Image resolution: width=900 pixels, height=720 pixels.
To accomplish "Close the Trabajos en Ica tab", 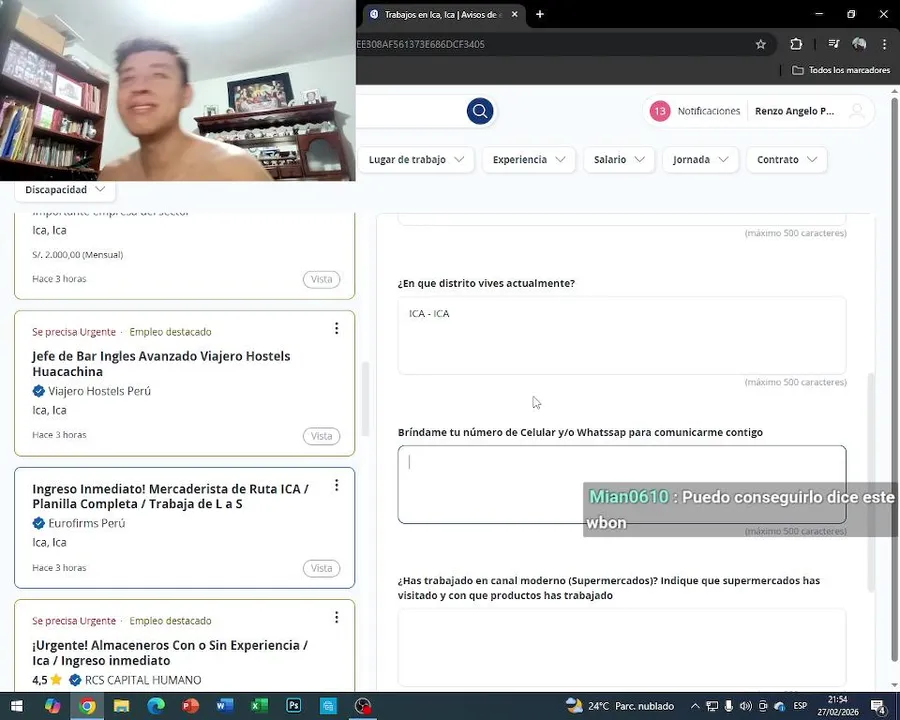I will click(515, 14).
